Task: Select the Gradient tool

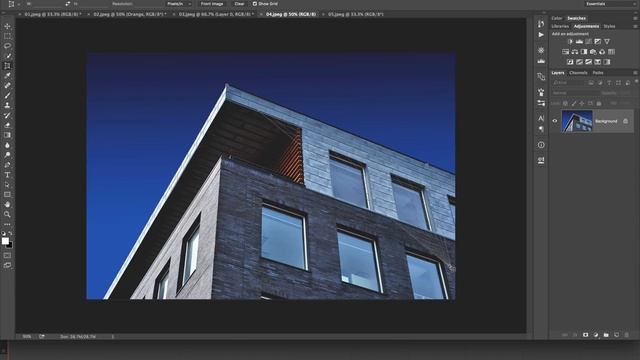Action: tap(7, 135)
